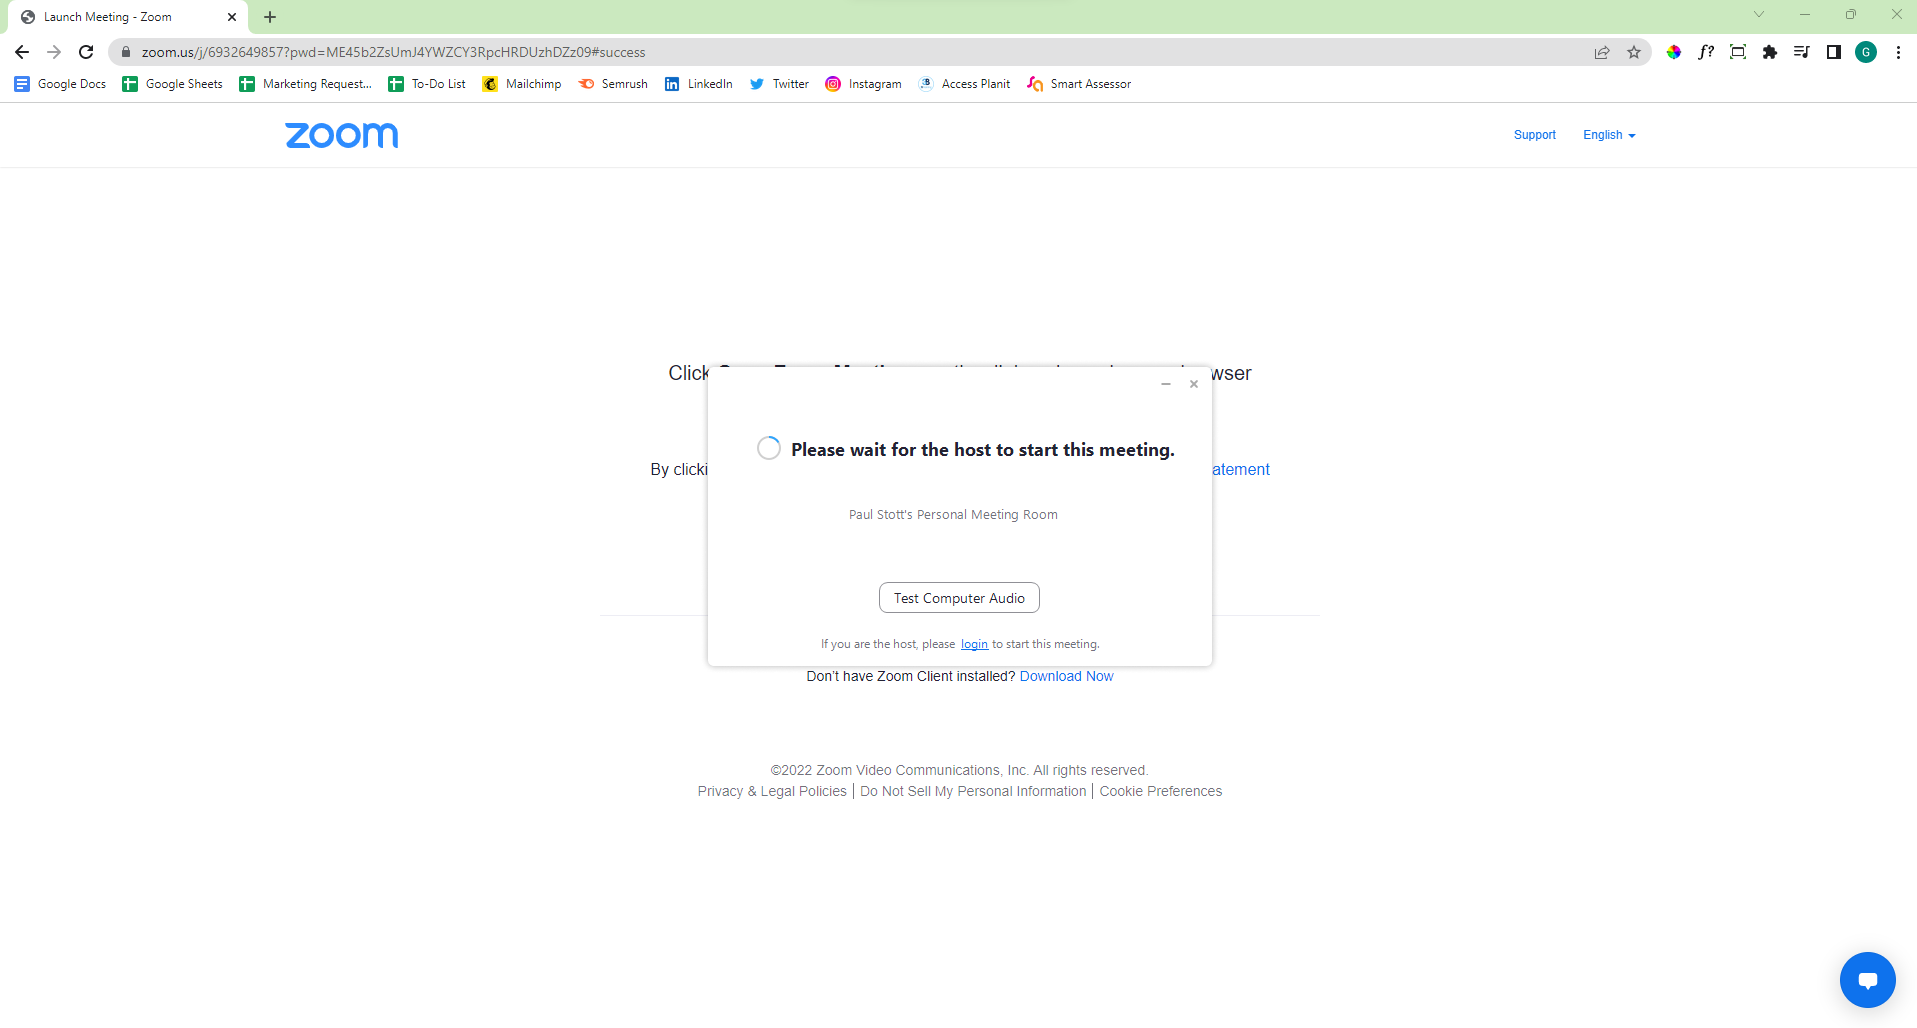Open the LinkedIn bookmark
1917x1028 pixels.
(699, 84)
